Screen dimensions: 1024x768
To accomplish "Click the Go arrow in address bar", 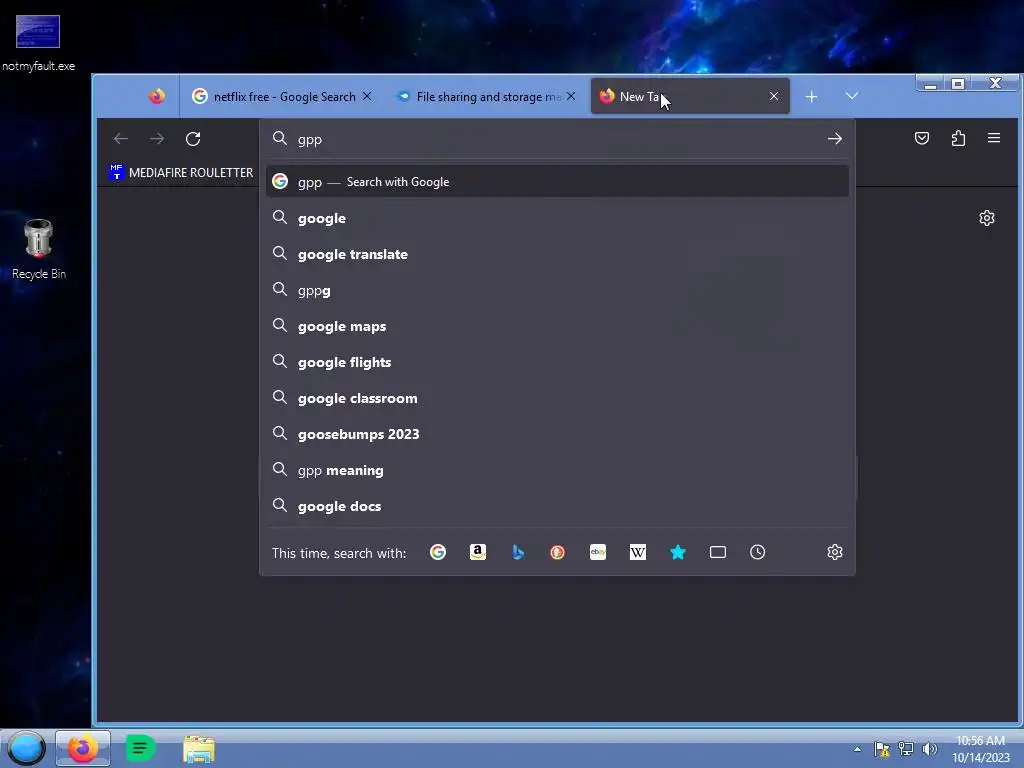I will pyautogui.click(x=835, y=138).
